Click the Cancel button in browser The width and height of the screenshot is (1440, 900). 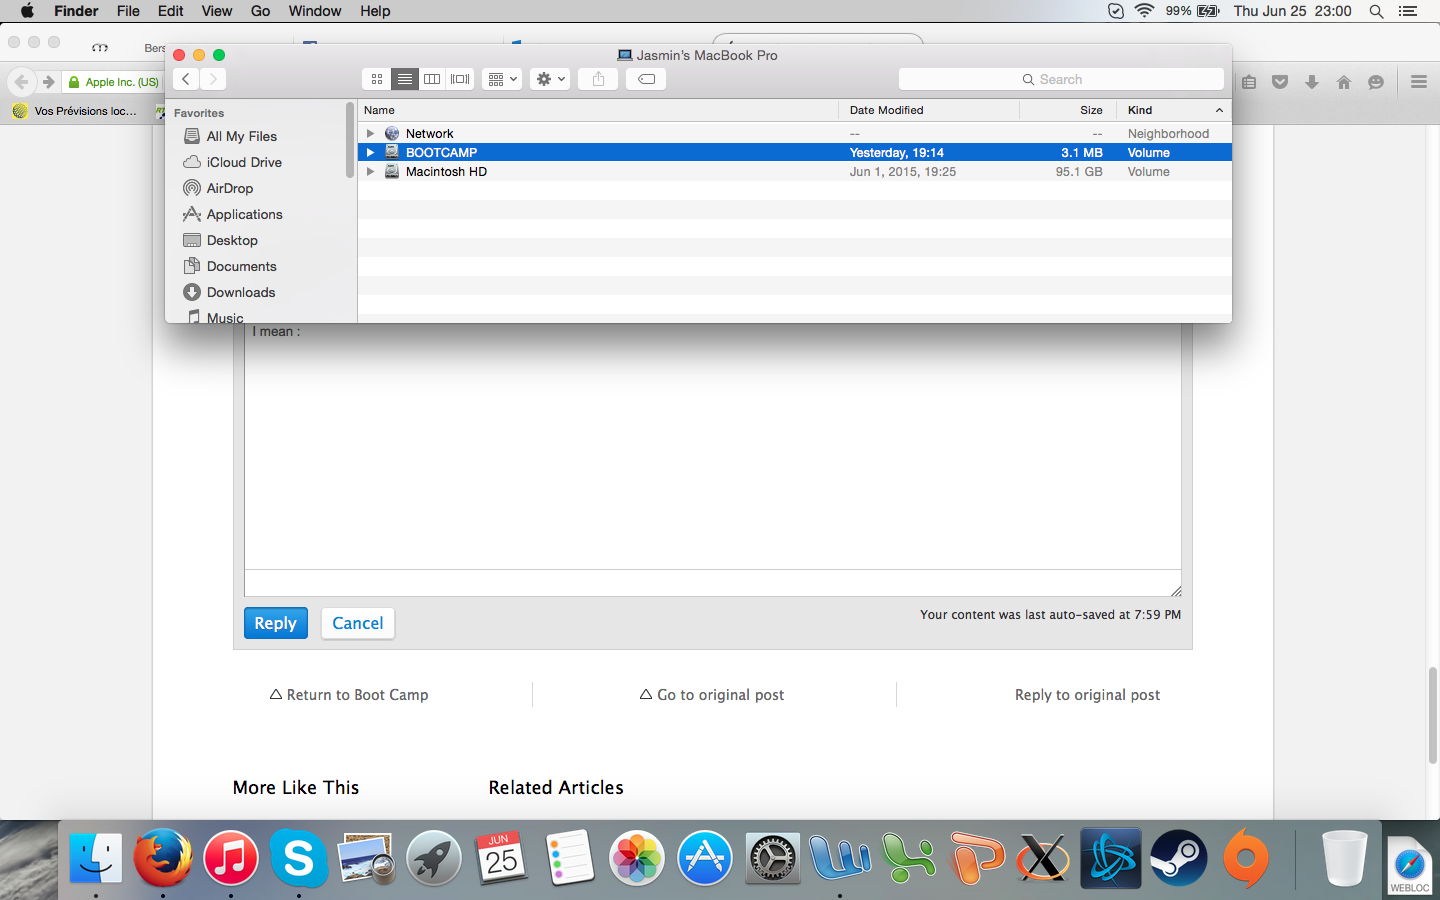(x=358, y=623)
